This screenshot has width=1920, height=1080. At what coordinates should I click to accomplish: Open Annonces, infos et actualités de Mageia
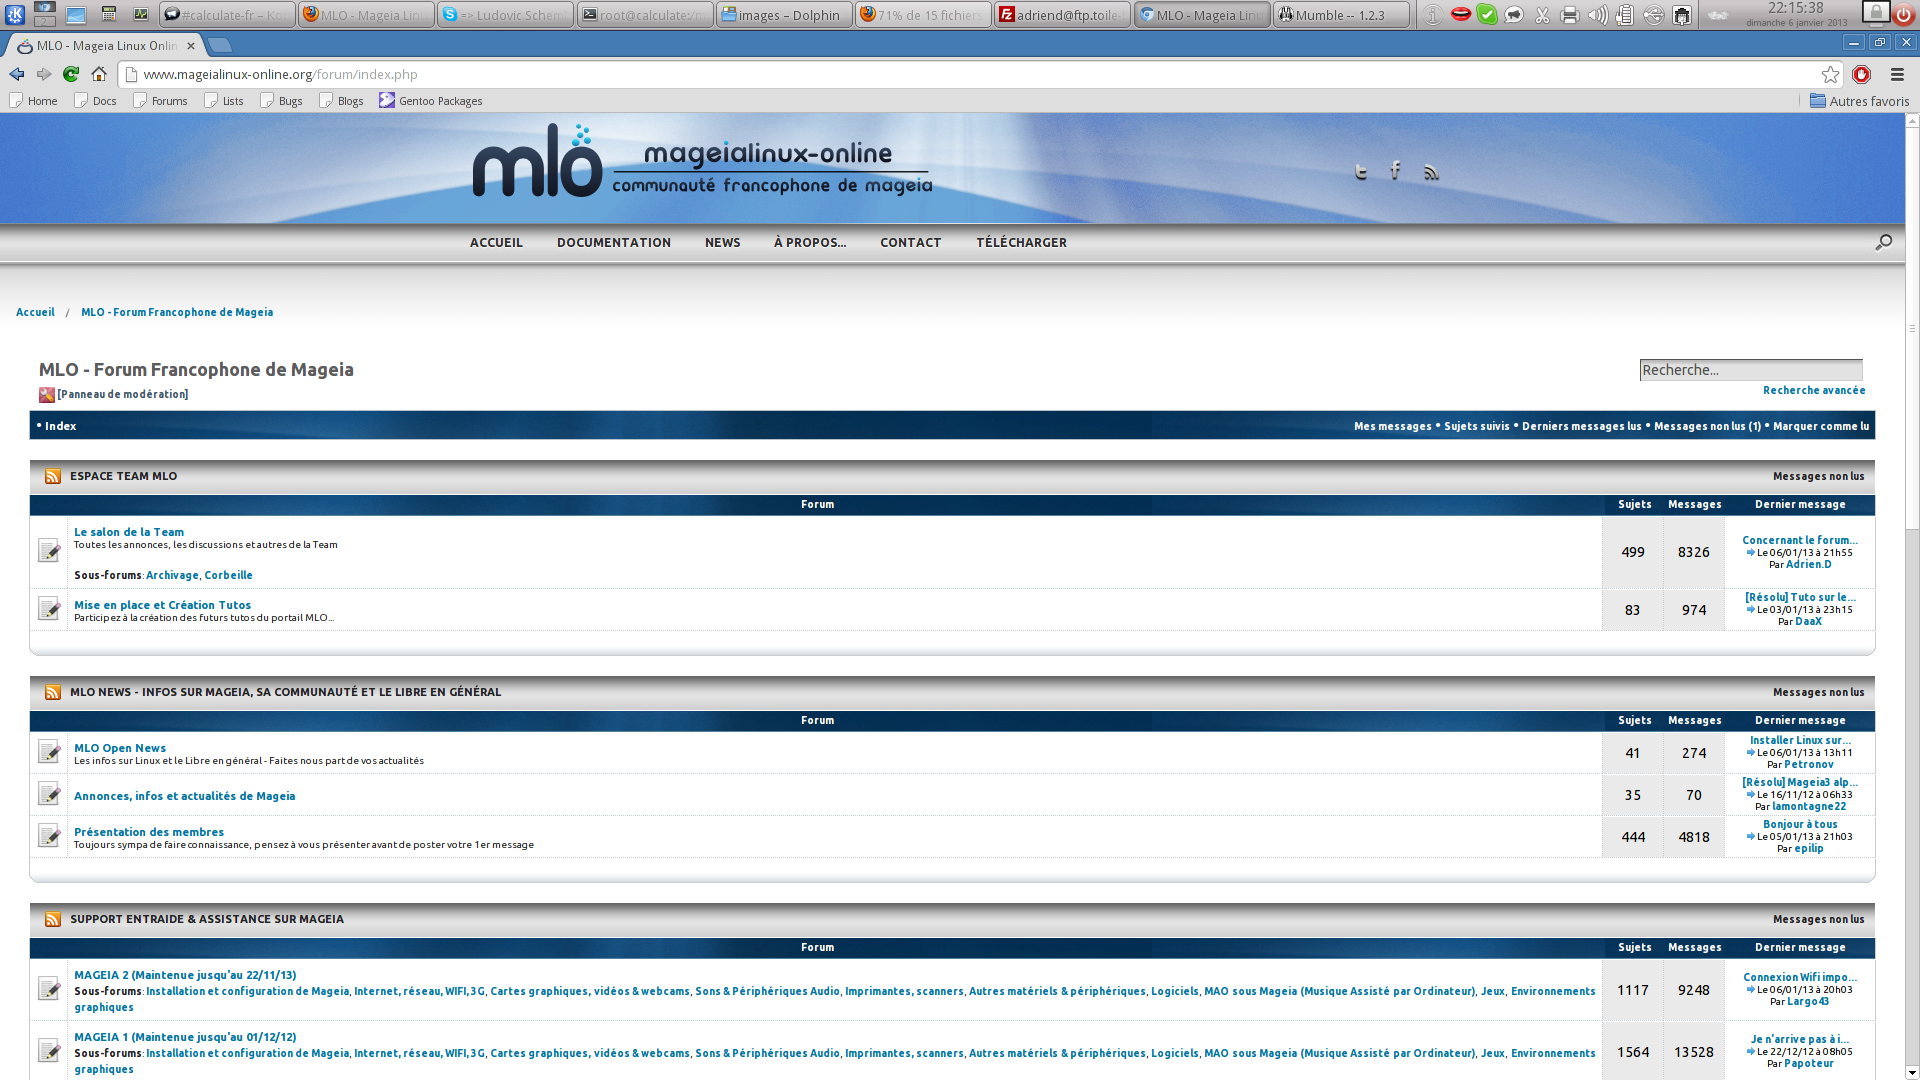(184, 796)
